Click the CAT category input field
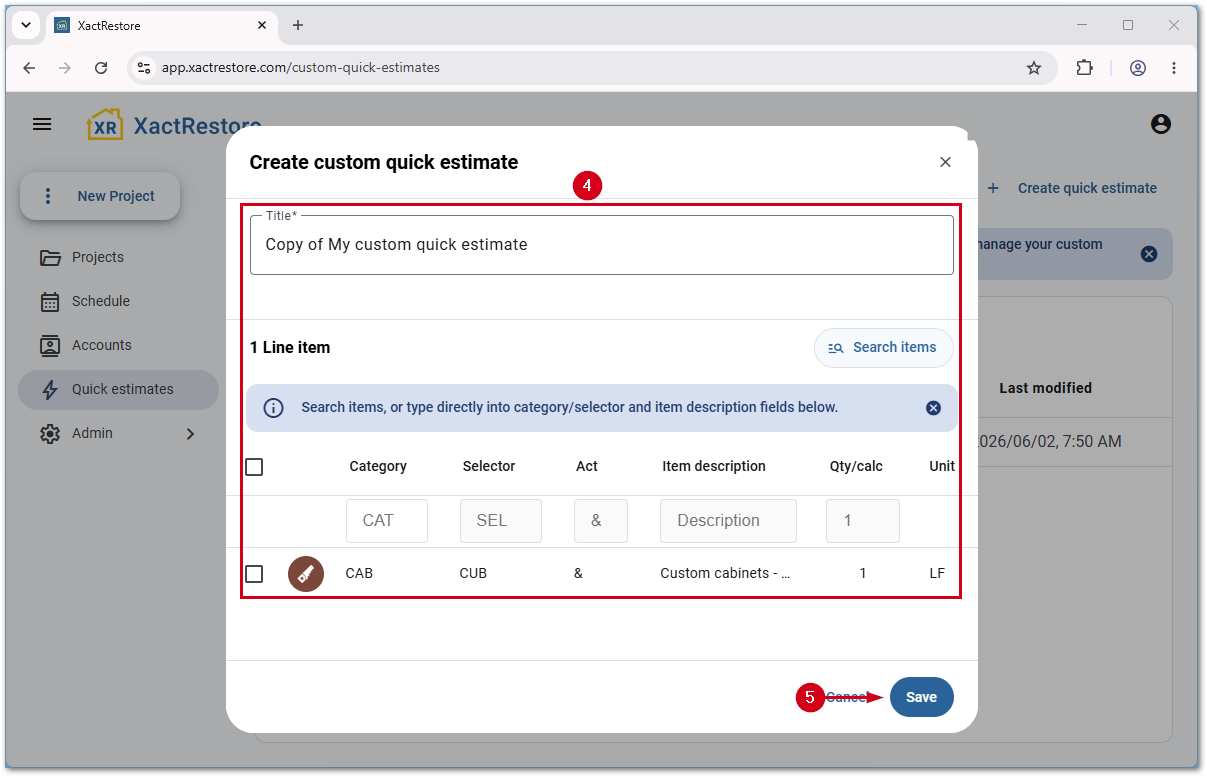 (387, 521)
